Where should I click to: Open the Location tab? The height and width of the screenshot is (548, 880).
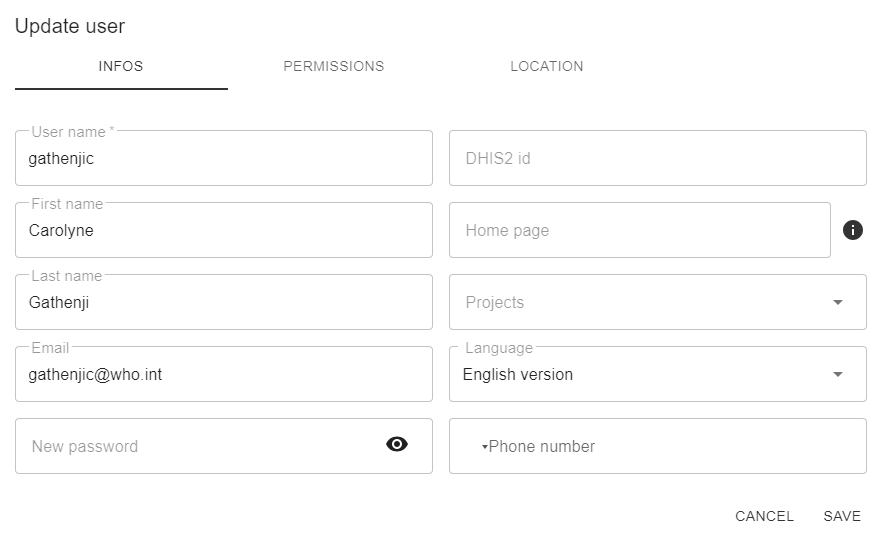click(x=546, y=66)
